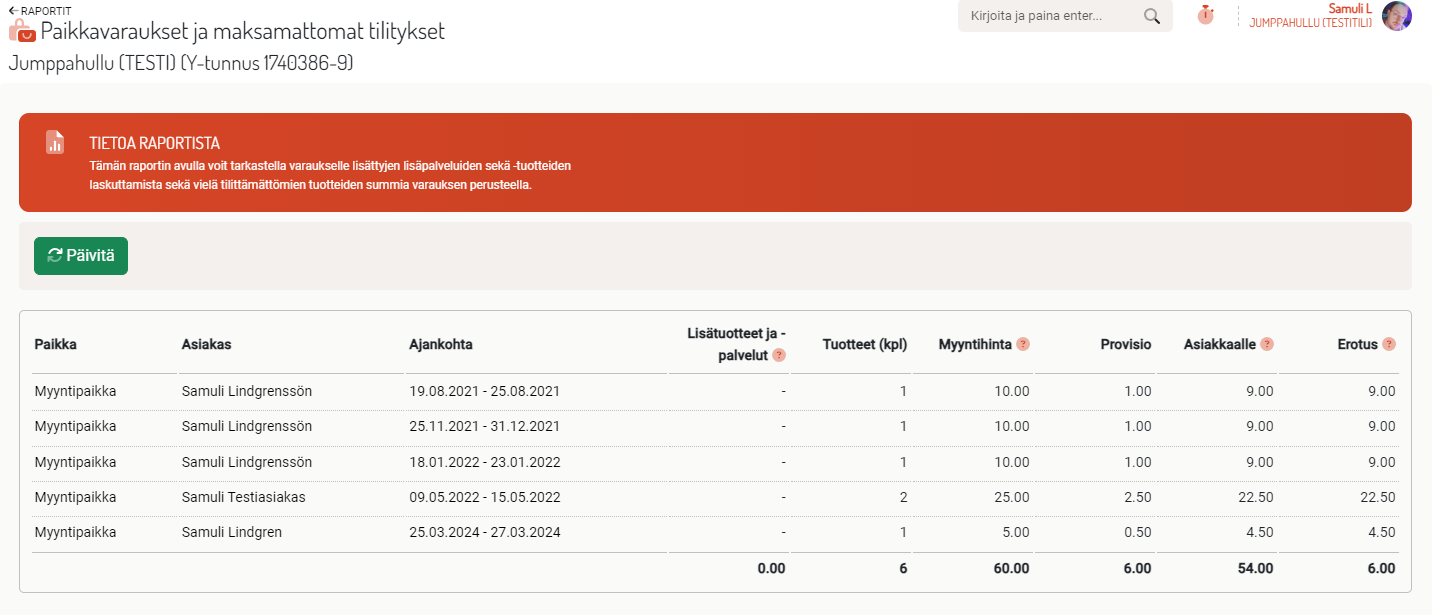Click help icon next to Myyntihinta
Image resolution: width=1435 pixels, height=615 pixels.
click(1023, 344)
